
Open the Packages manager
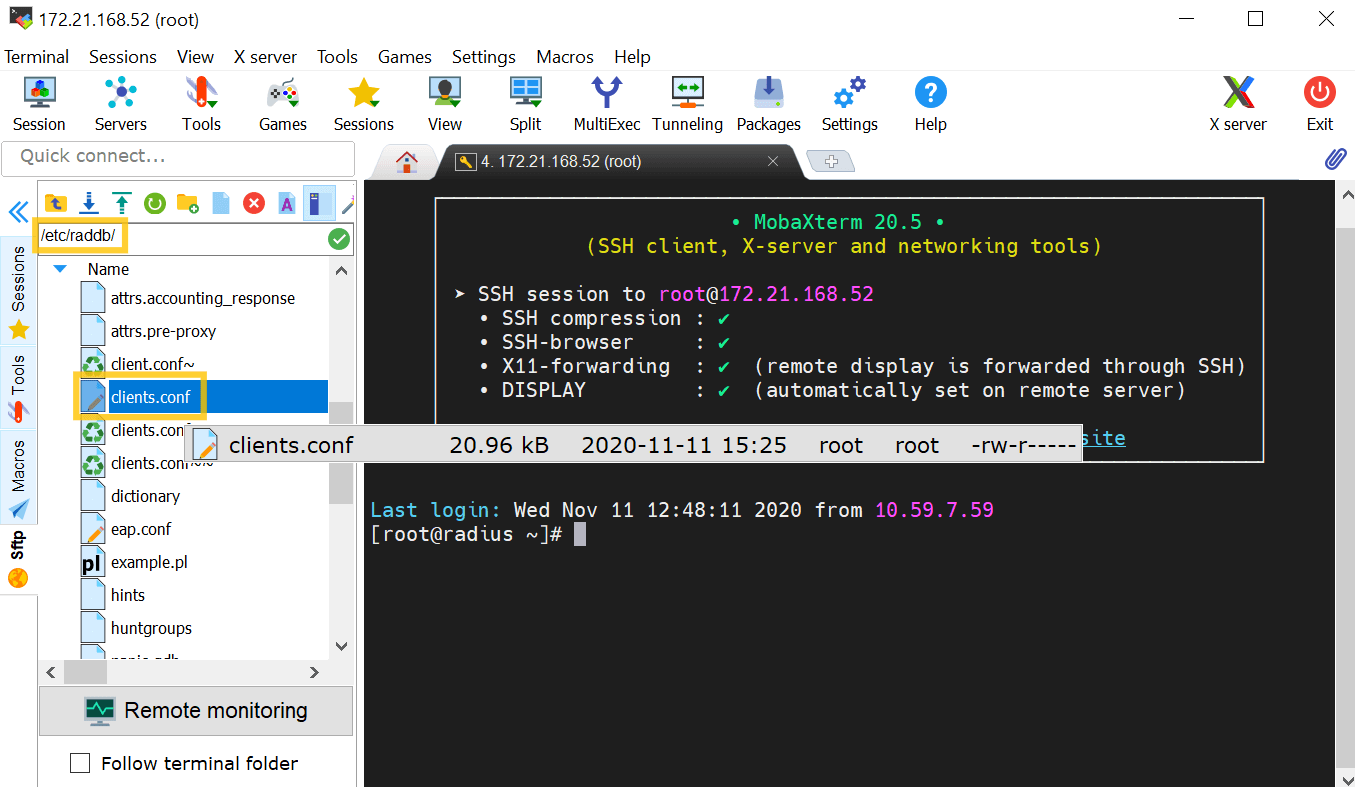tap(768, 103)
